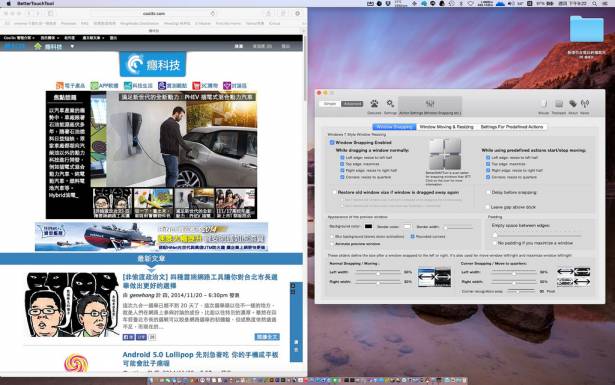
Task: Switch to Window Moving & Resizing tab
Action: pos(446,127)
